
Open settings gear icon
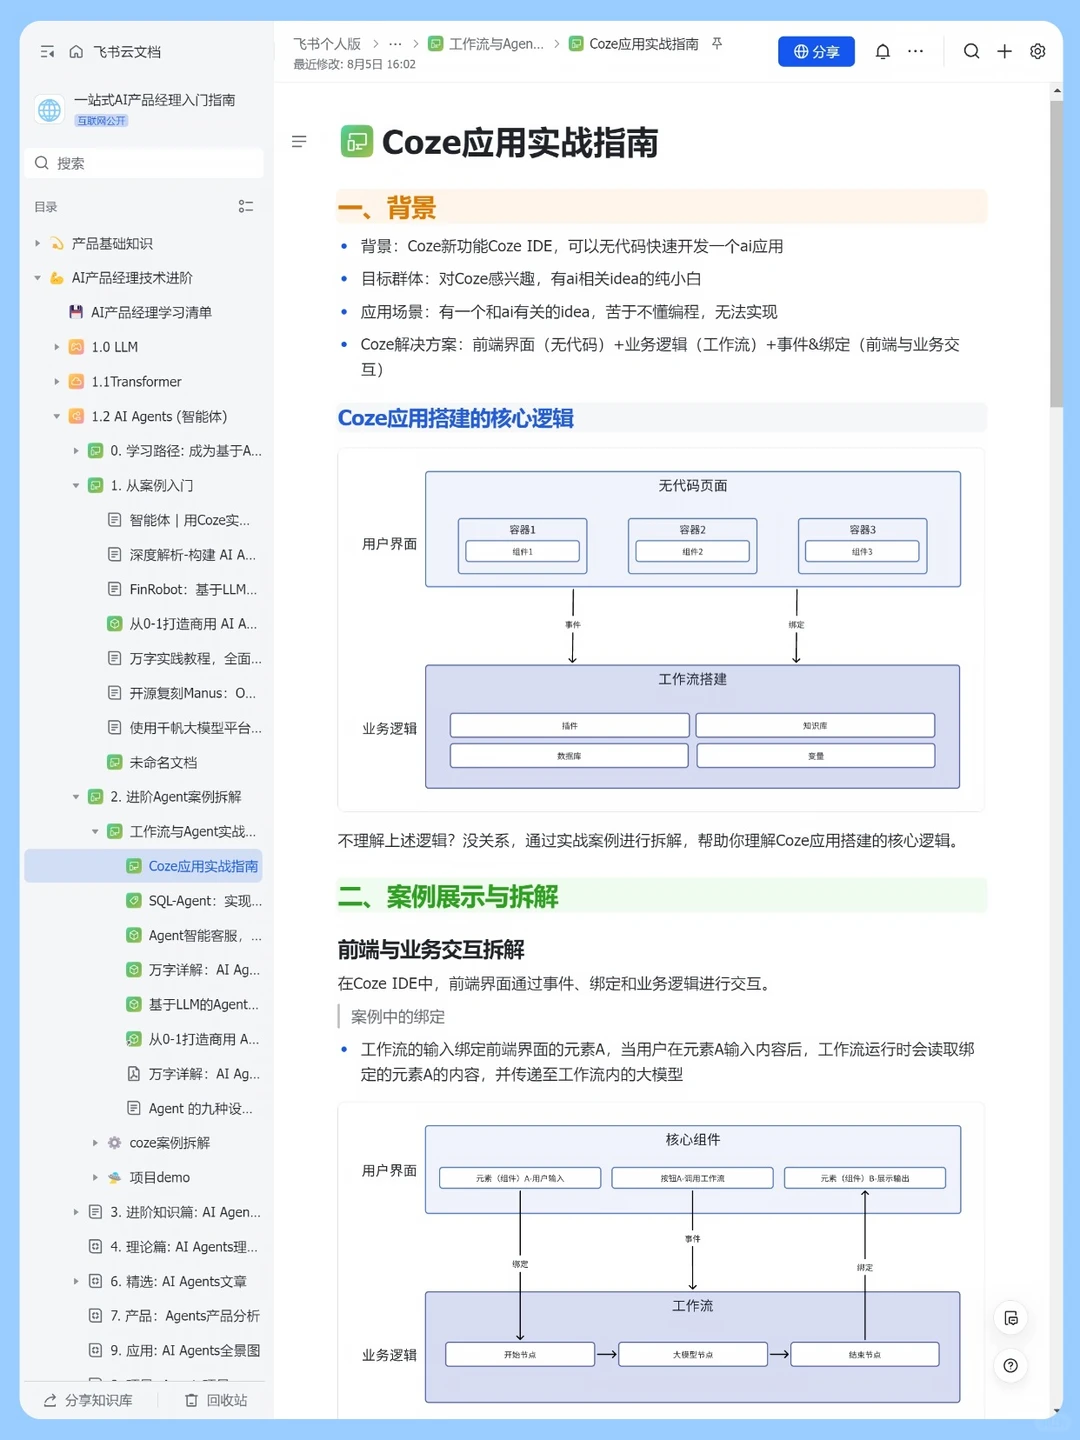[1038, 52]
